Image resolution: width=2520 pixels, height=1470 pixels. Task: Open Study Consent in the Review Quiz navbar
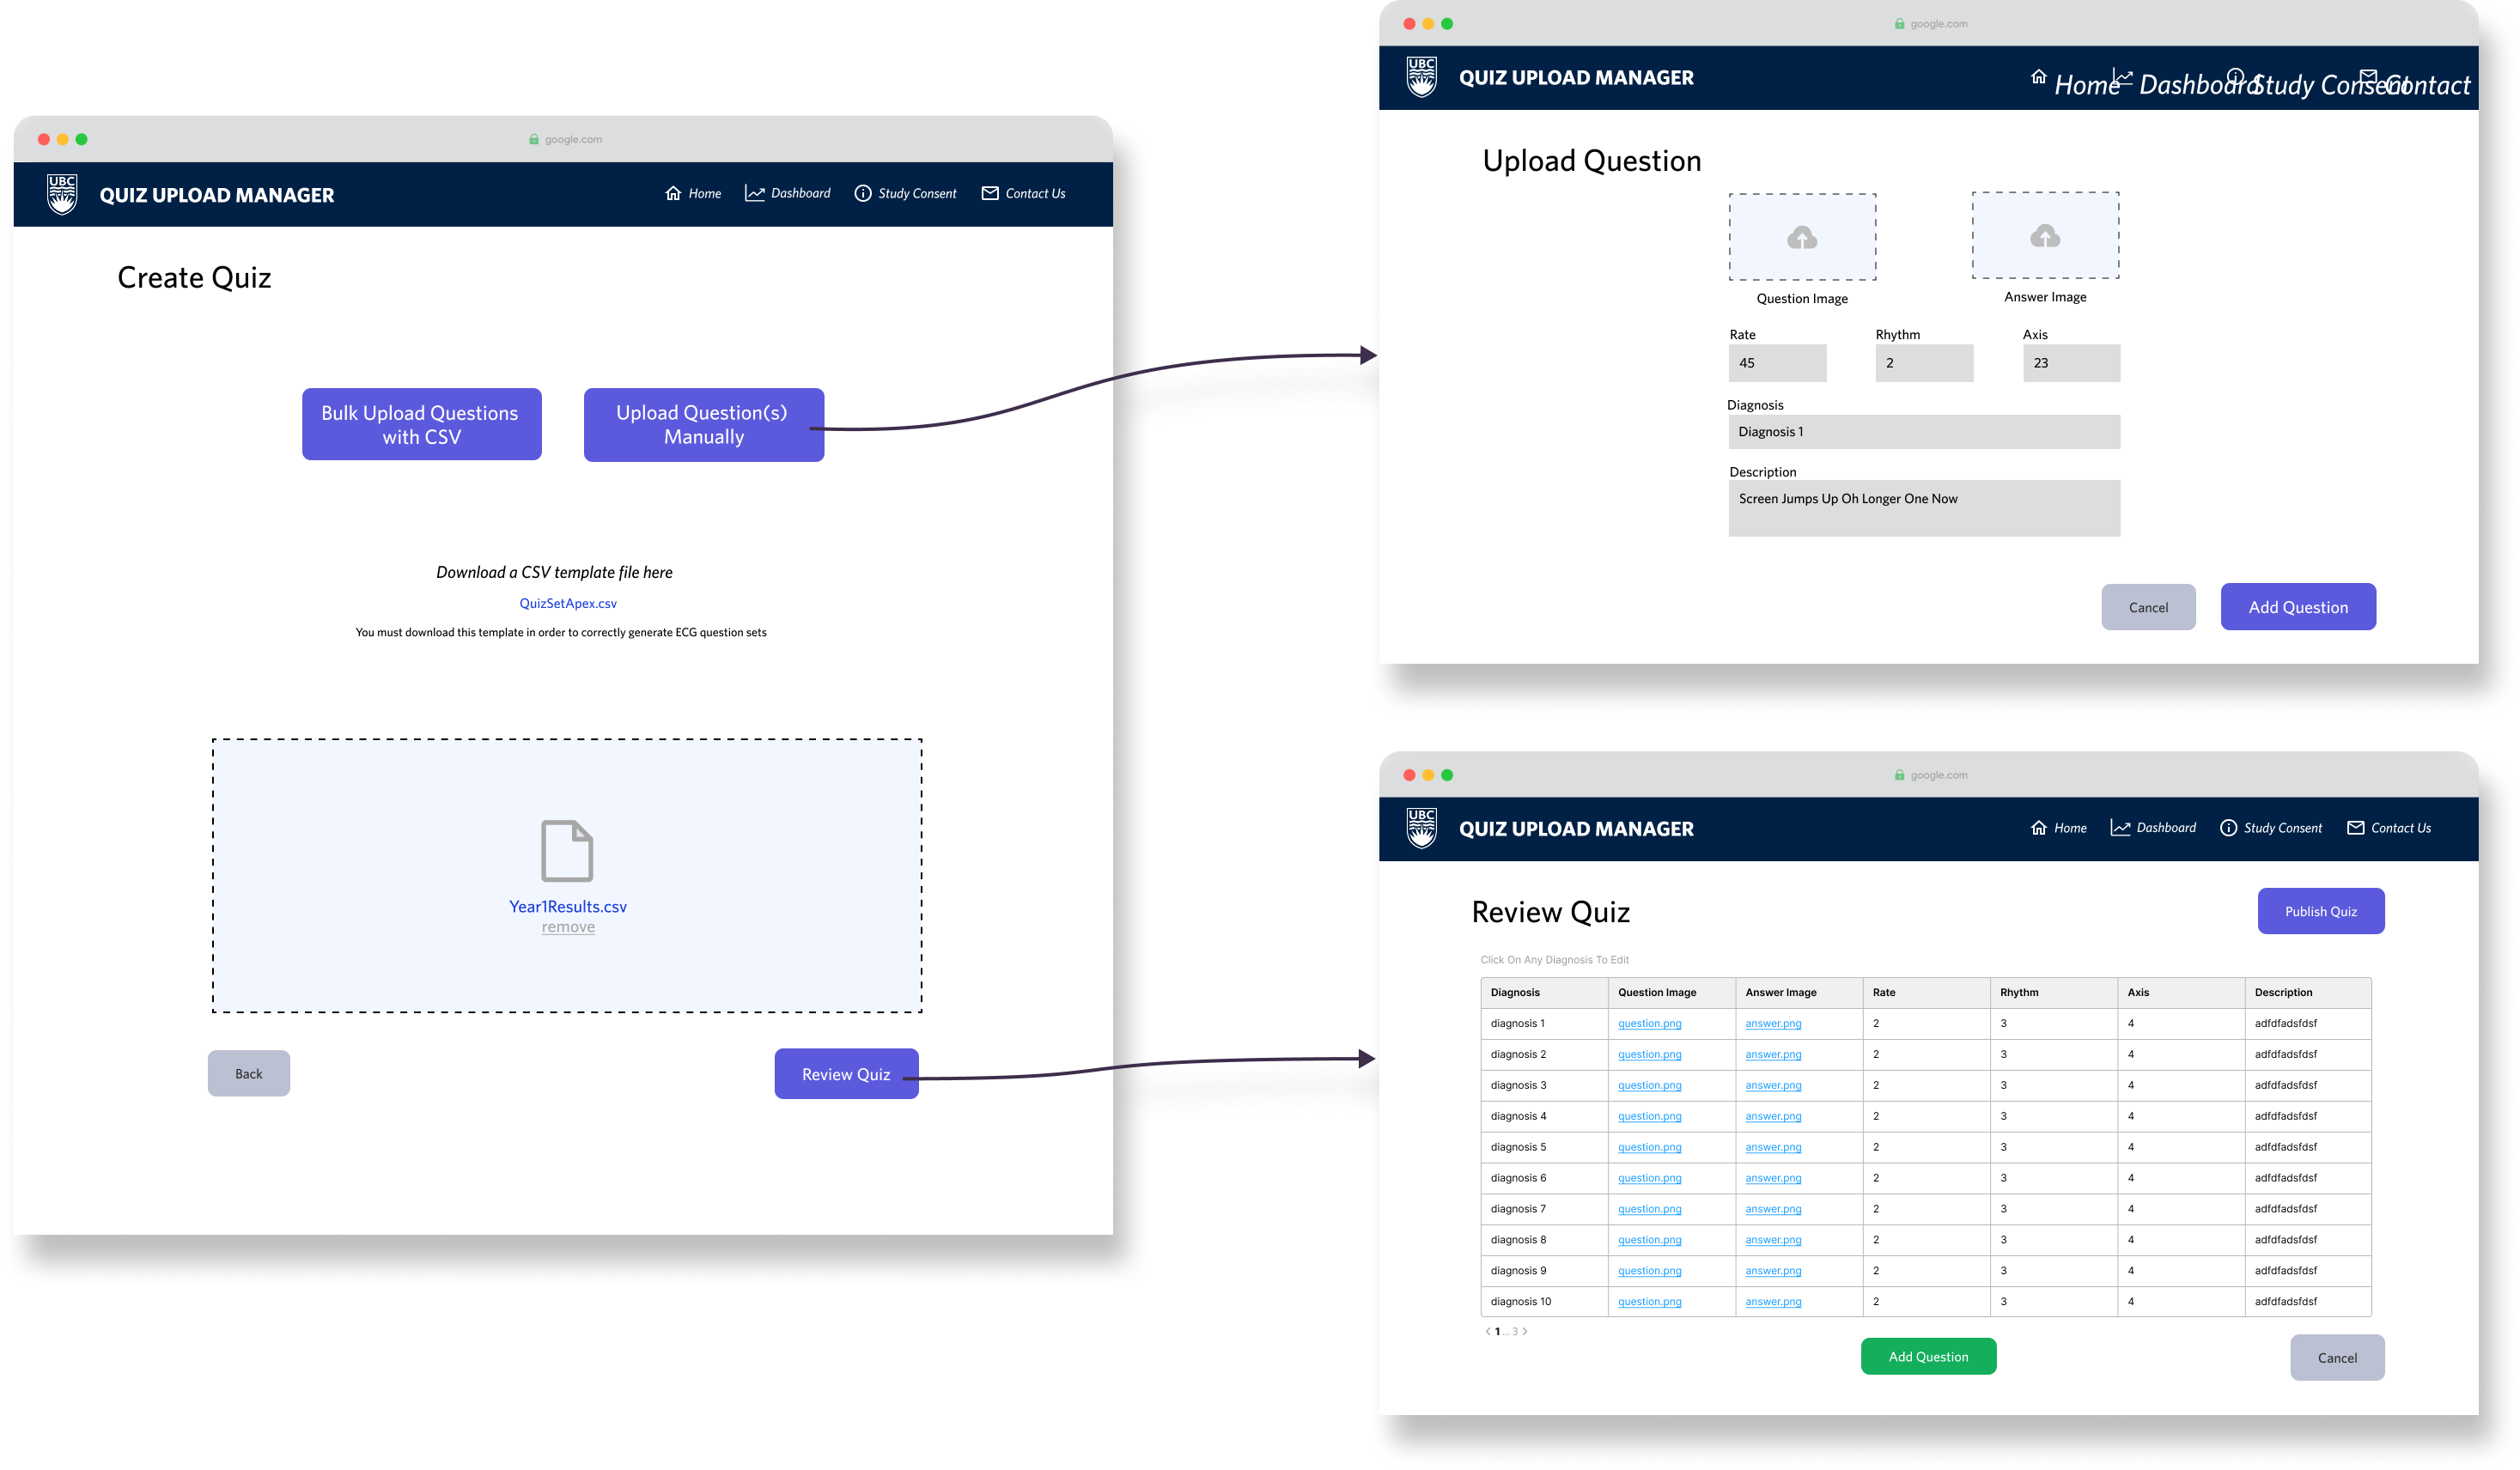coord(2282,828)
